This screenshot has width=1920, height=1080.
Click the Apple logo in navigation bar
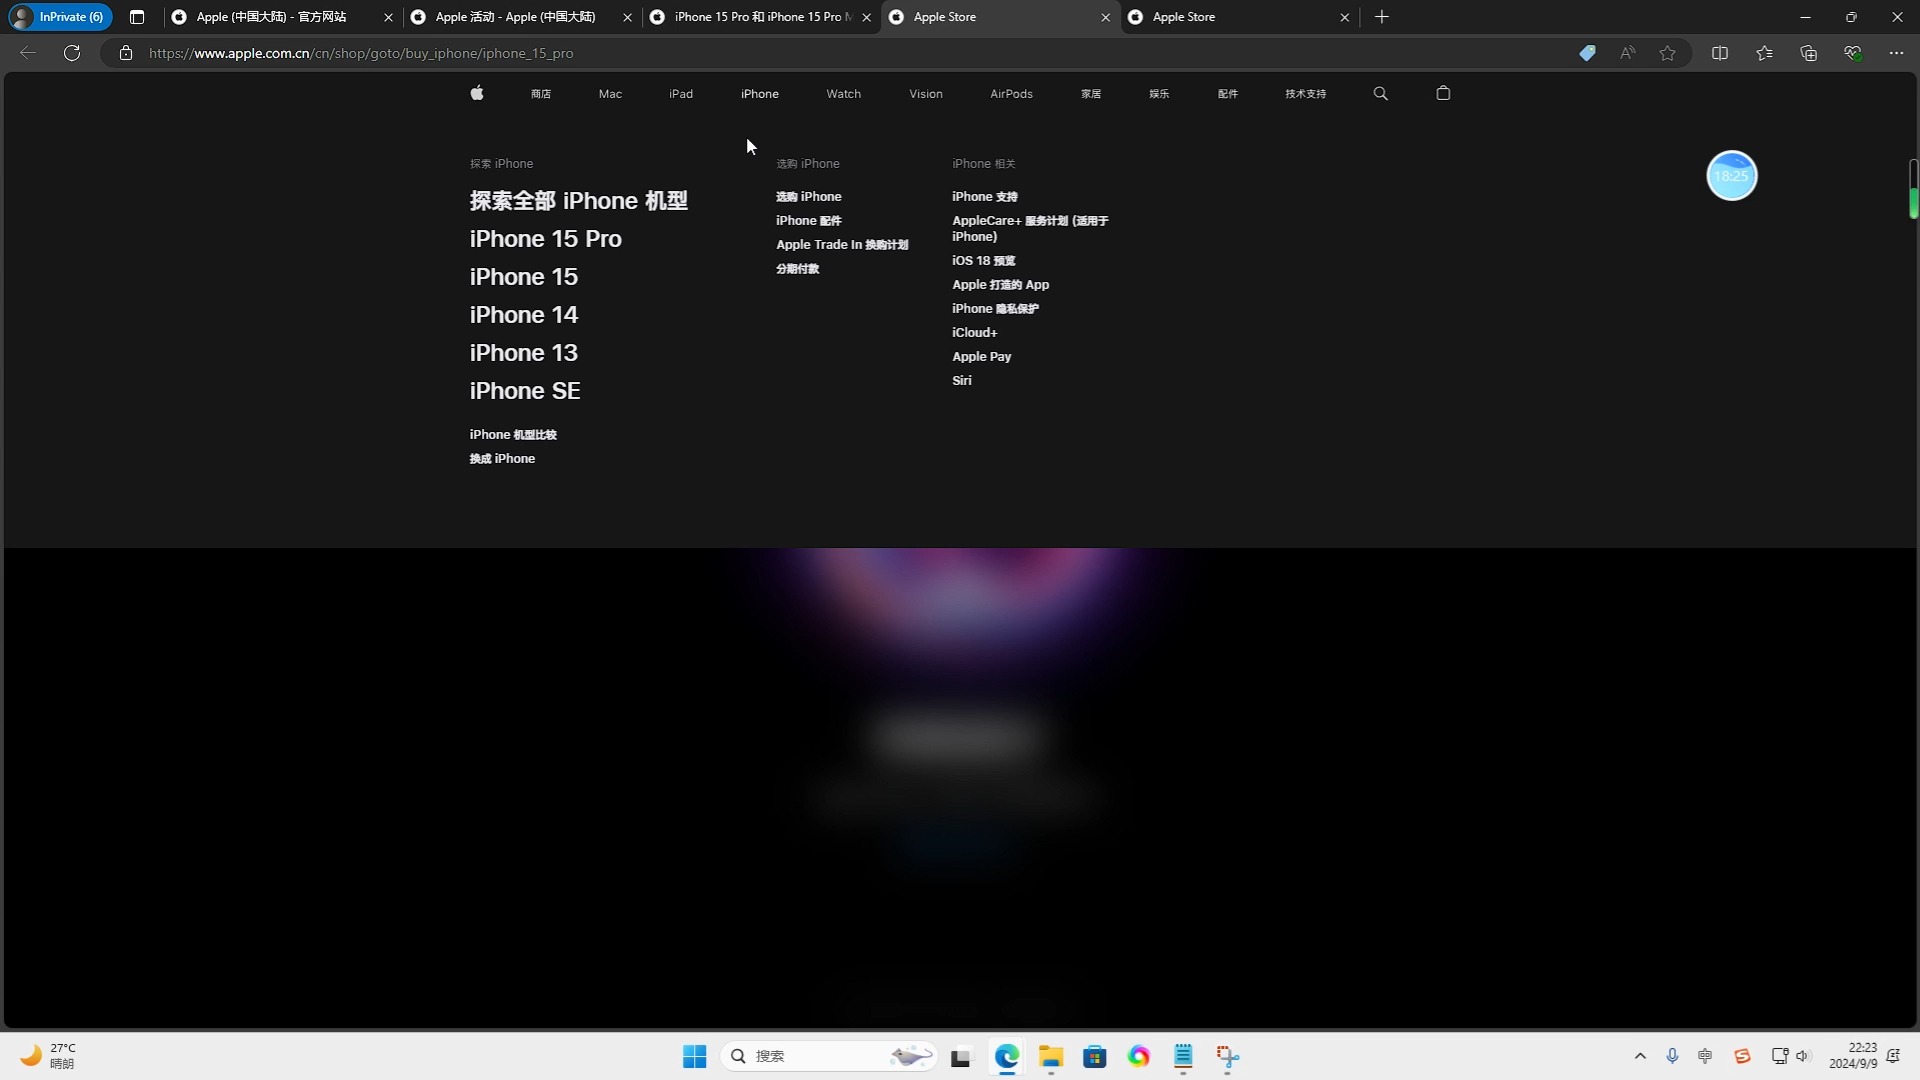point(477,93)
